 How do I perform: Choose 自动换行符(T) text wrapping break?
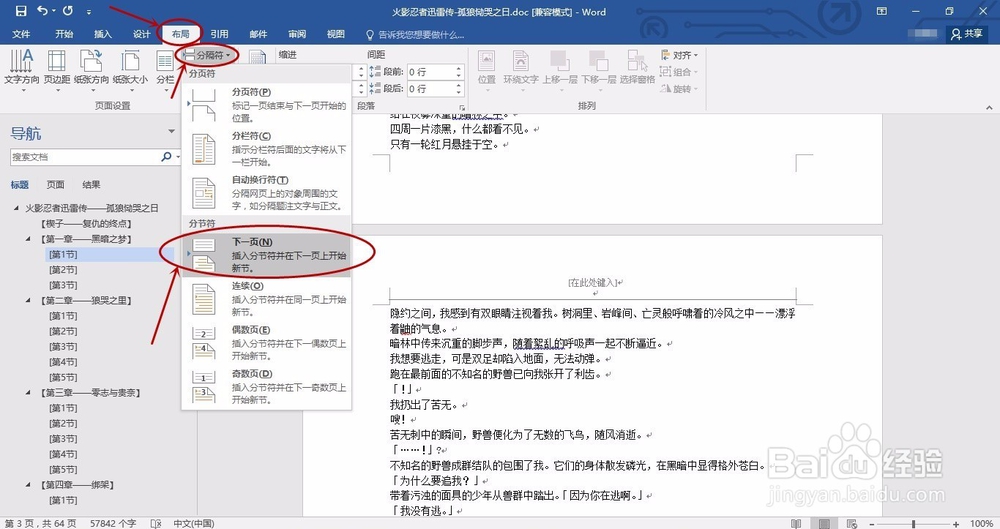(267, 193)
